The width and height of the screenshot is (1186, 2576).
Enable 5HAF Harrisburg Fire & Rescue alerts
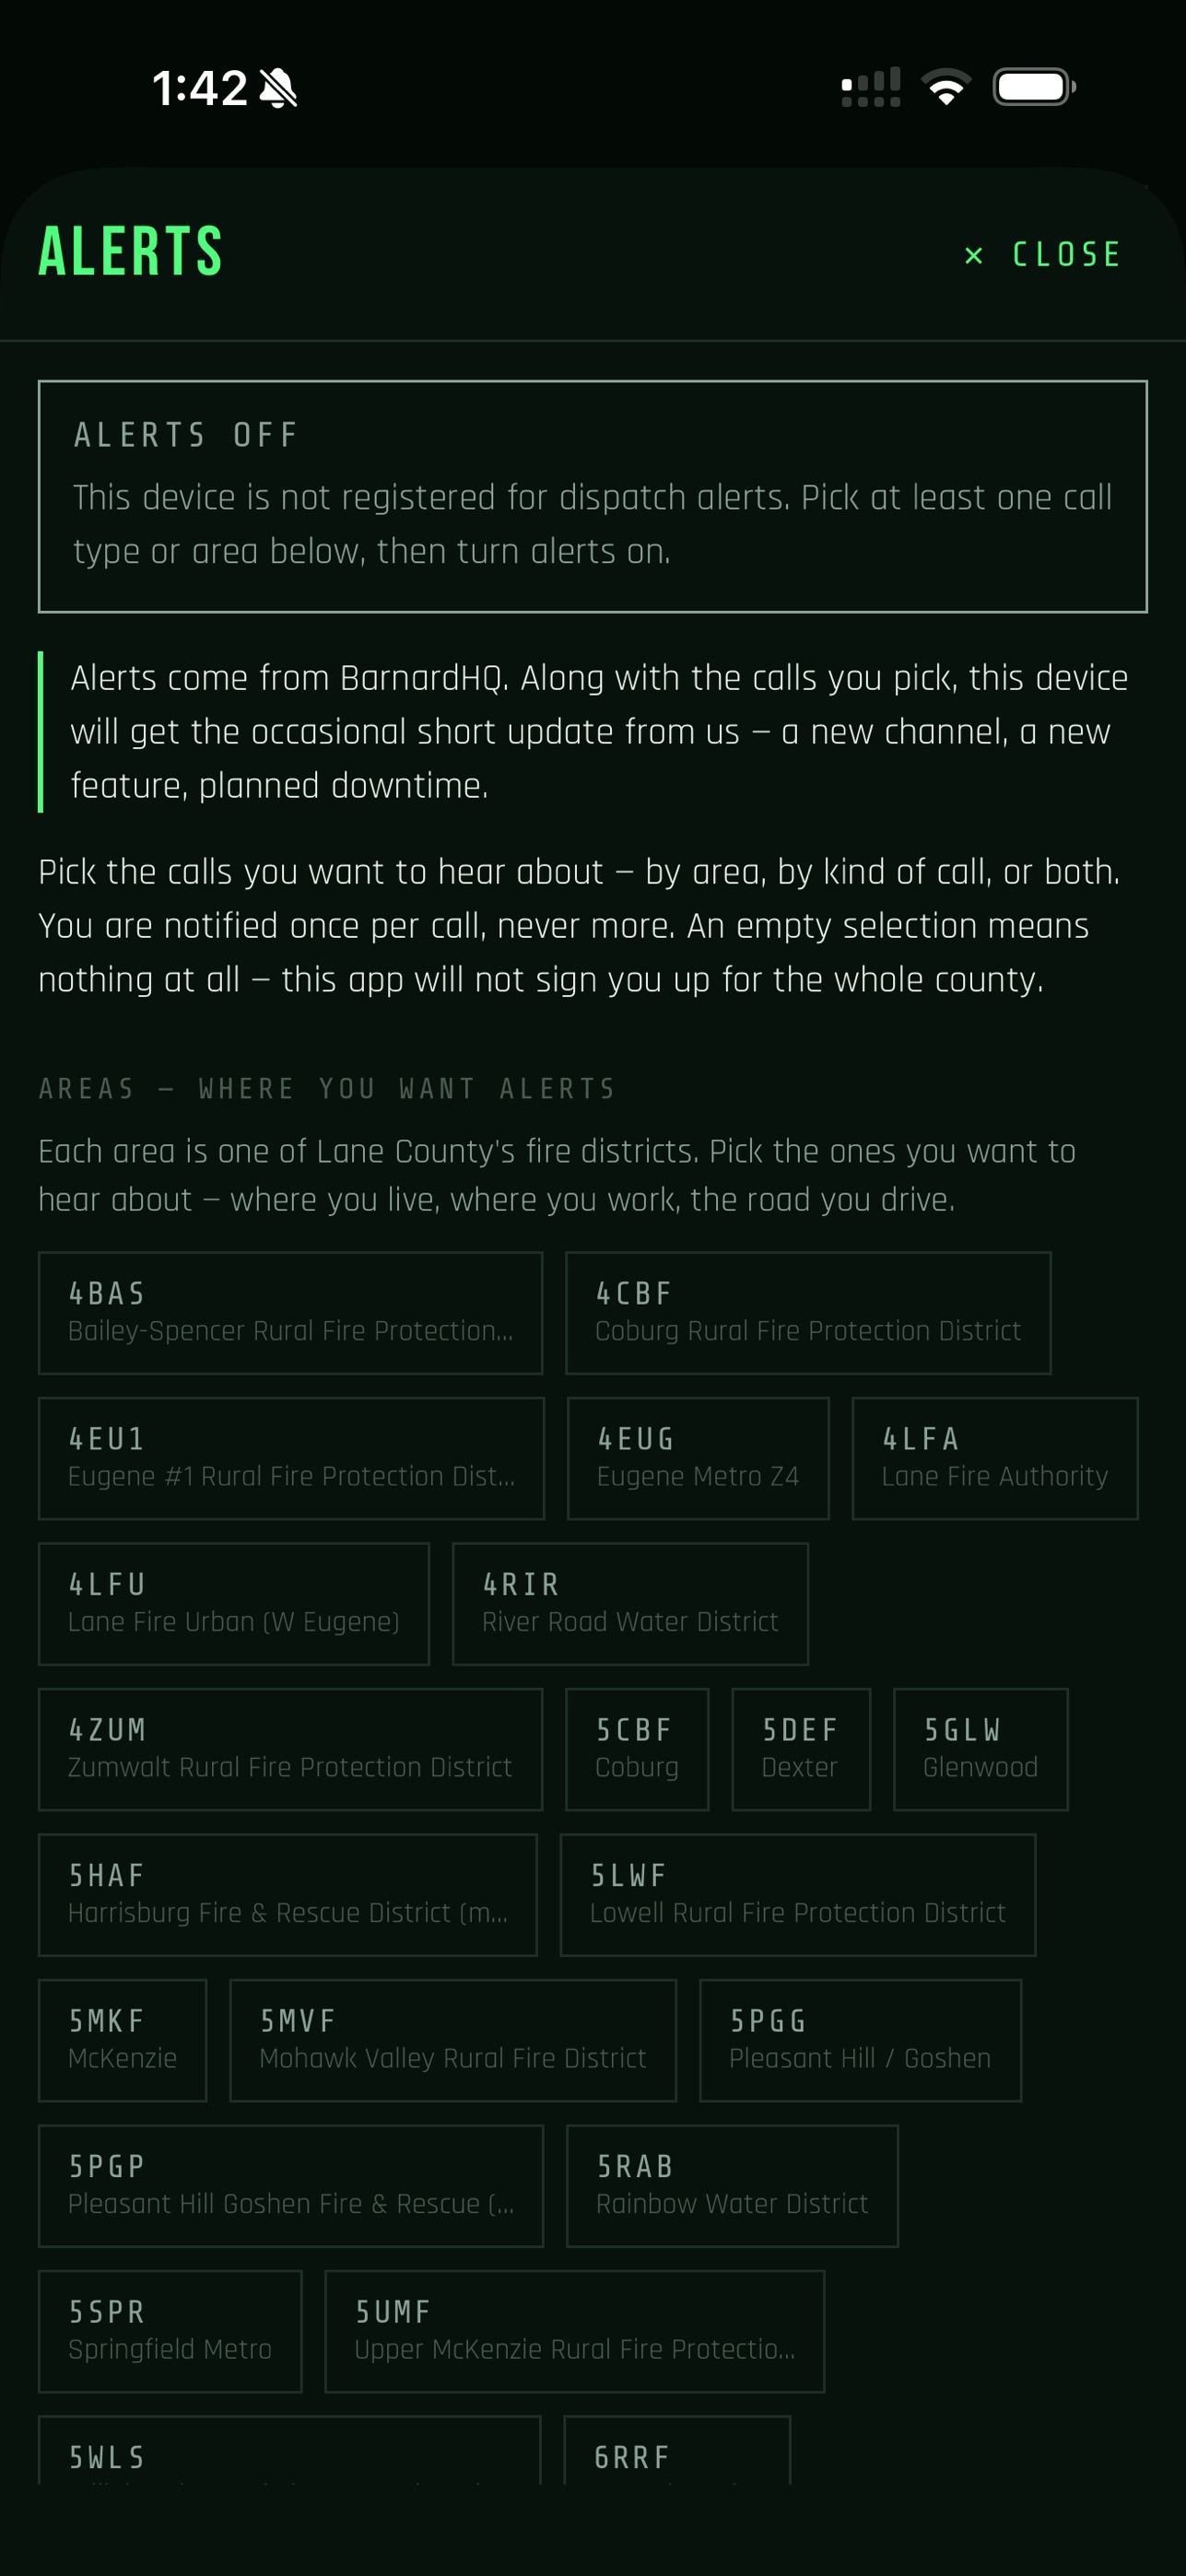[288, 1895]
